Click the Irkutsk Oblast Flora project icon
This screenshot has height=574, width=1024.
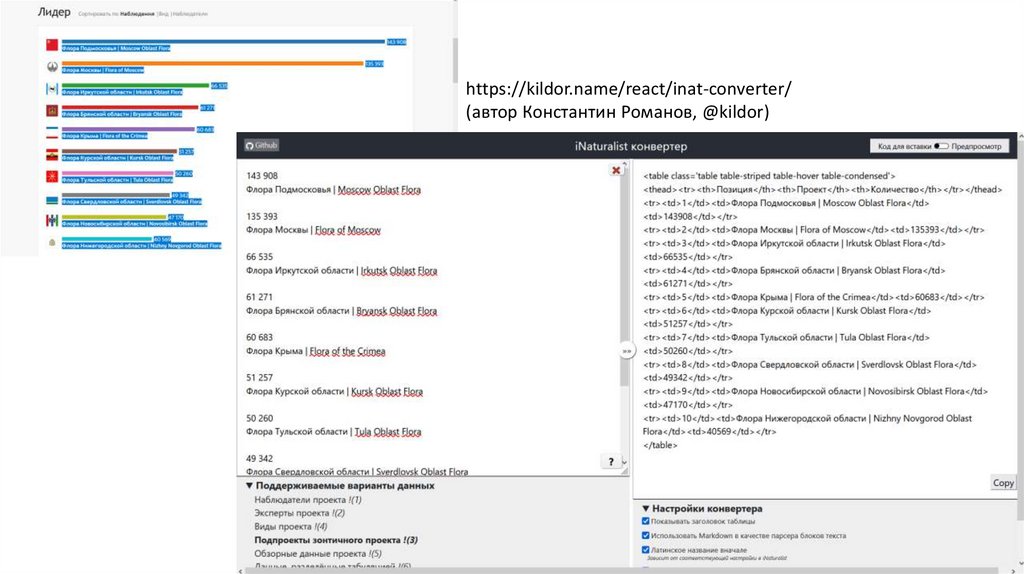[52, 89]
